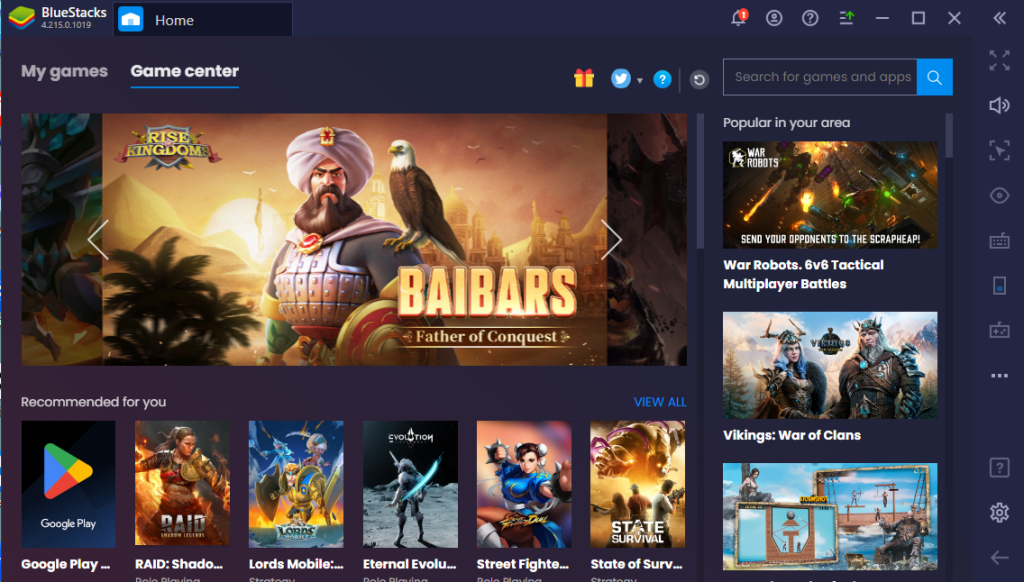Toggle the eye icon in sidebar

tap(999, 195)
